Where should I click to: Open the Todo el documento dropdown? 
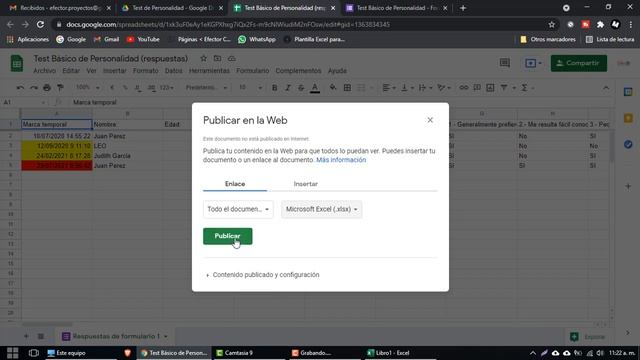coord(238,209)
